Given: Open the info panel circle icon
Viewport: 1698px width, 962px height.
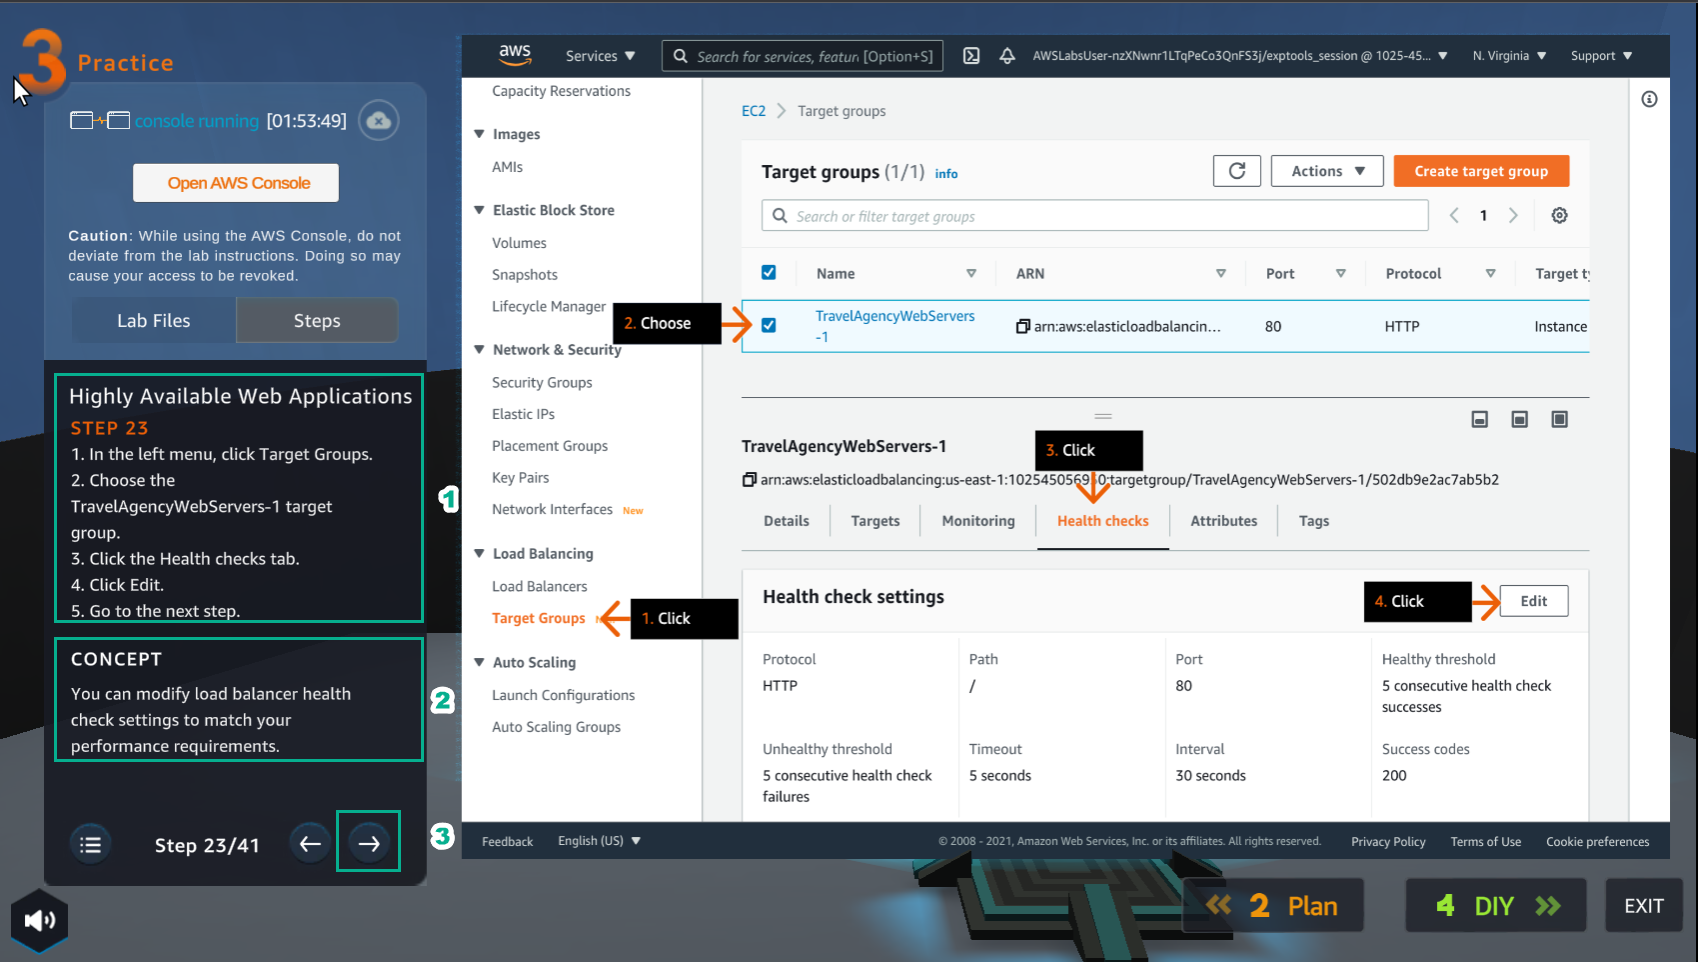Looking at the screenshot, I should pyautogui.click(x=1649, y=99).
